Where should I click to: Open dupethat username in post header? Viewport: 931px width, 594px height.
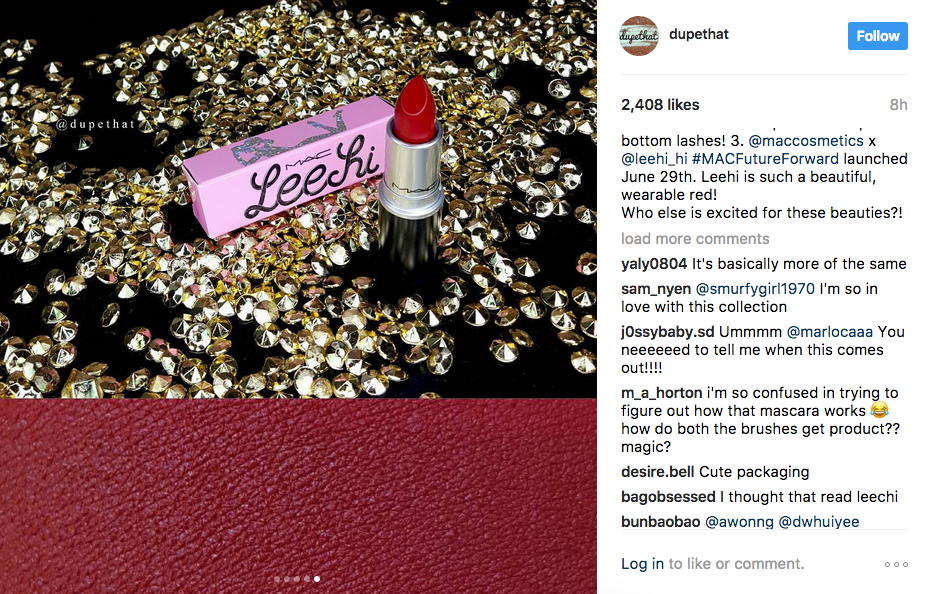tap(699, 35)
